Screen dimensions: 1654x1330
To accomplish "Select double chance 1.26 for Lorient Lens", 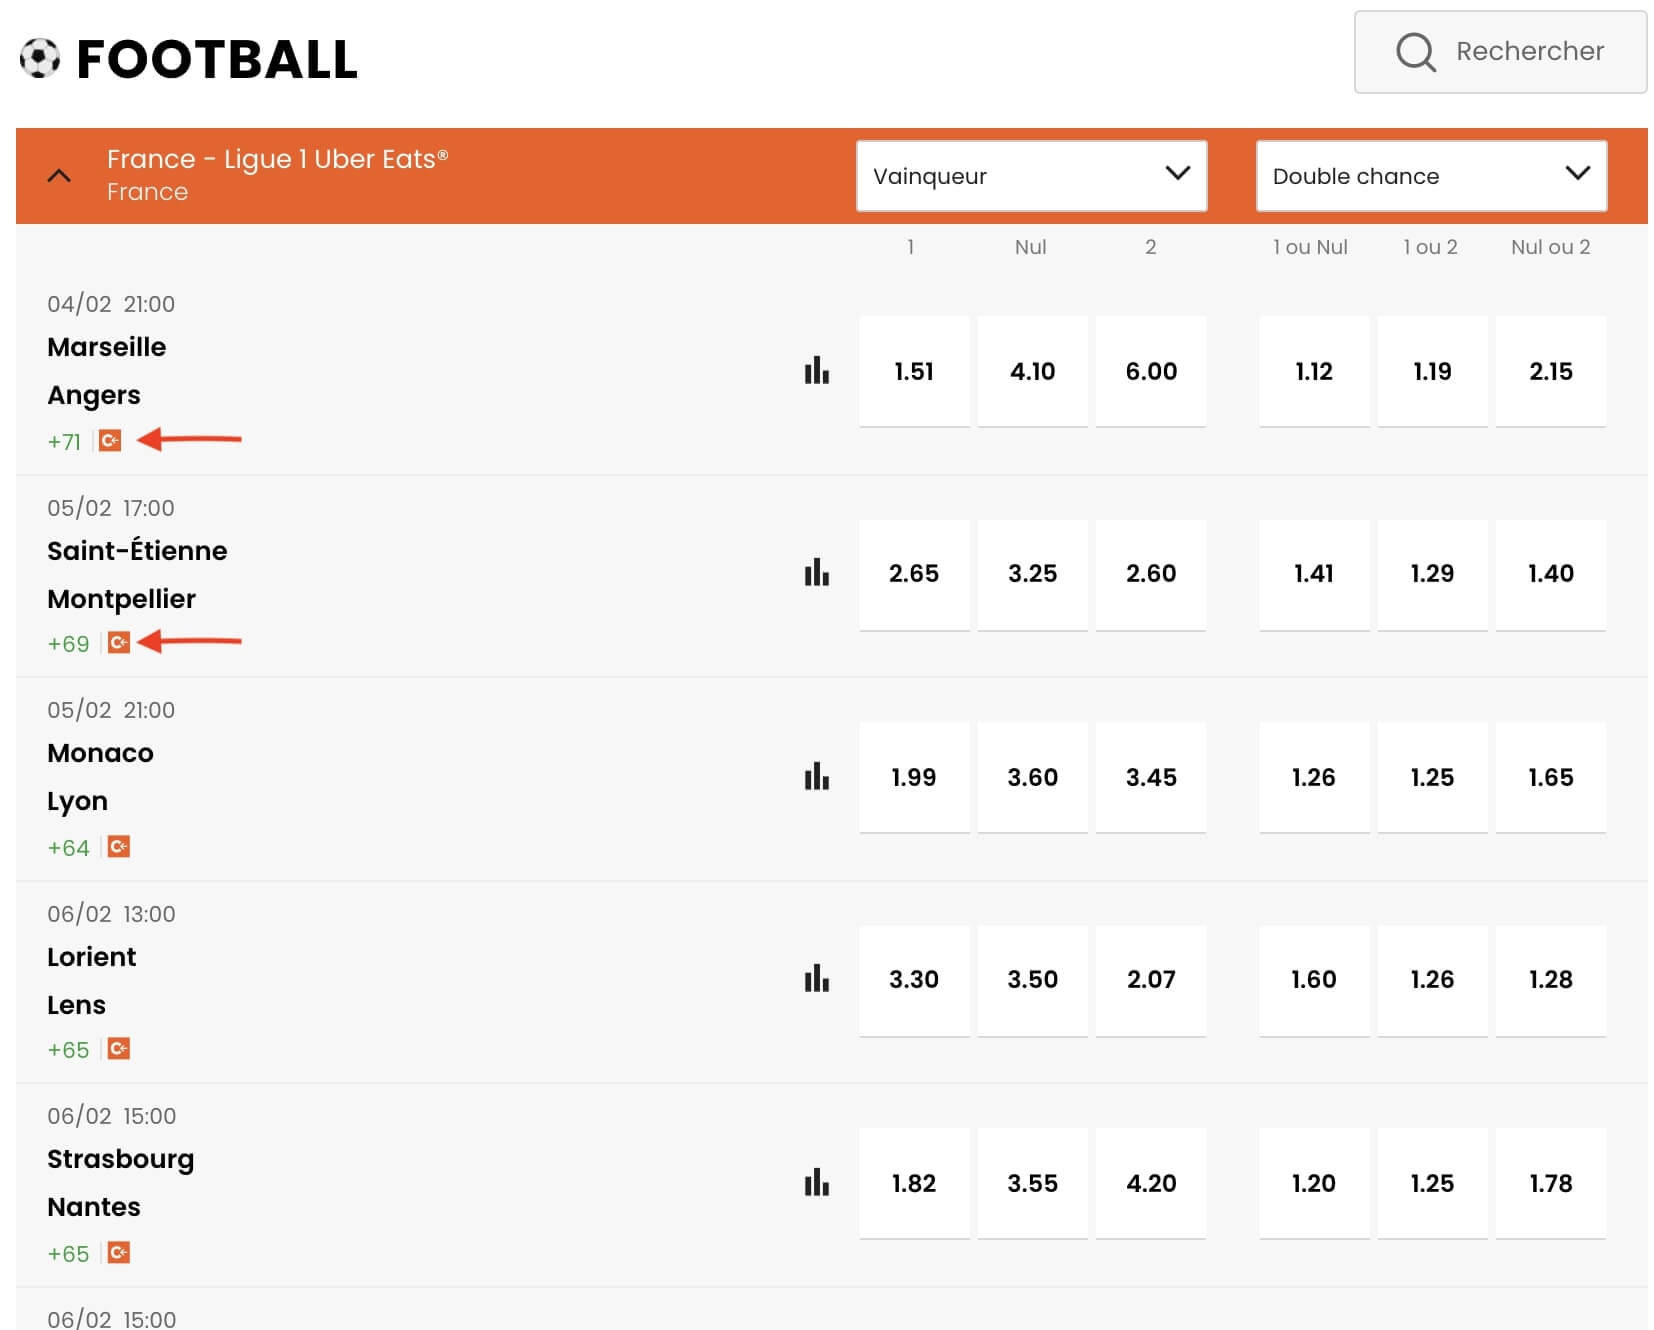I will [1432, 980].
